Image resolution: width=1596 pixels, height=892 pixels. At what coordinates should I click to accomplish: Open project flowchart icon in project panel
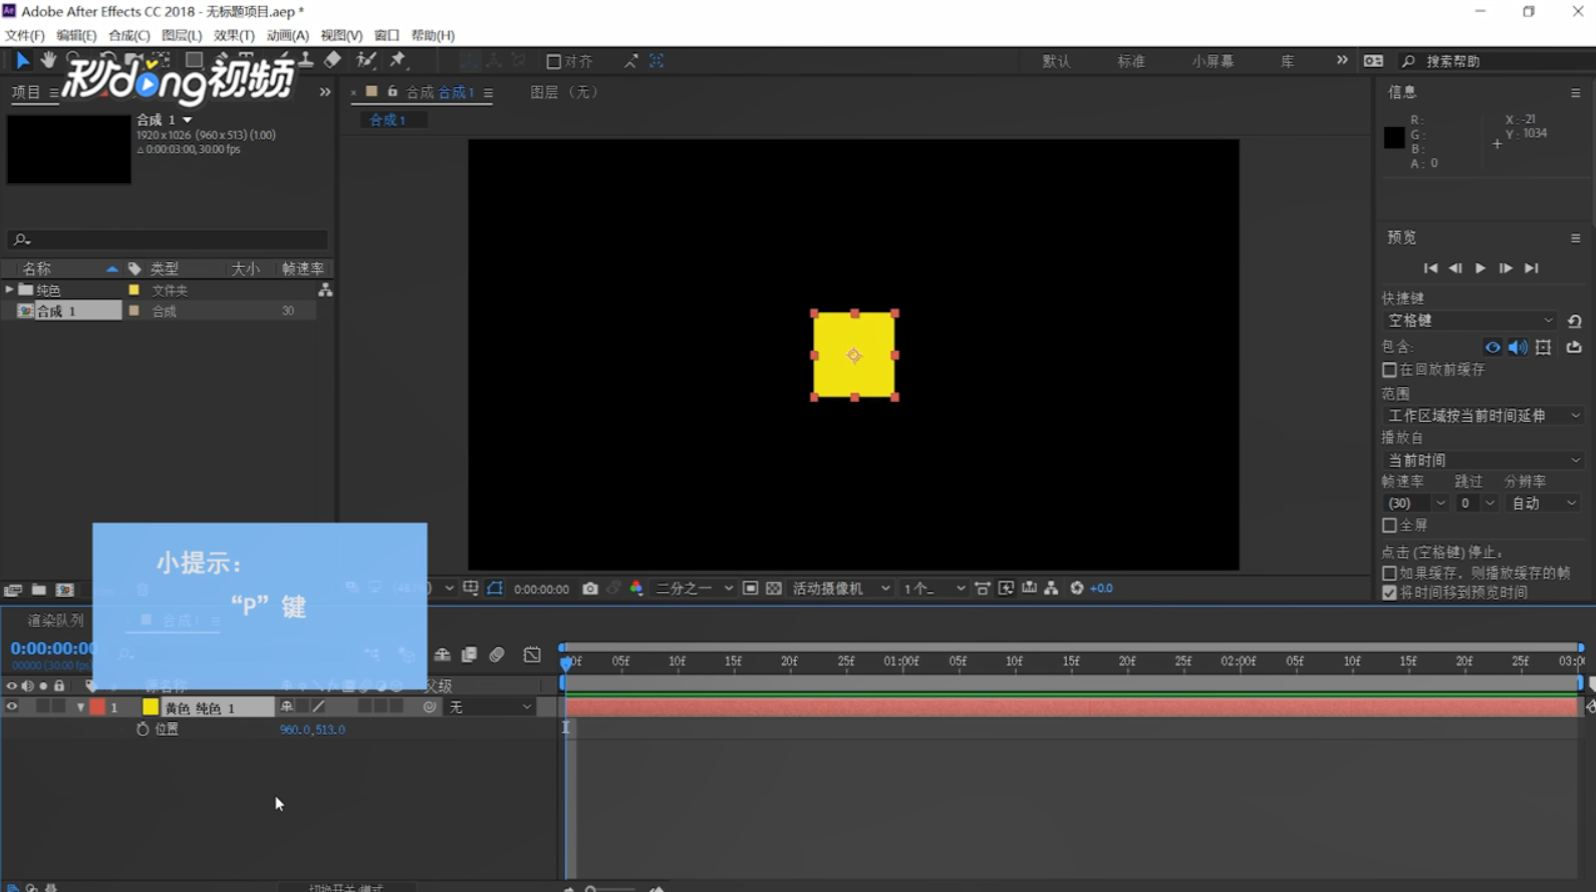pos(325,290)
